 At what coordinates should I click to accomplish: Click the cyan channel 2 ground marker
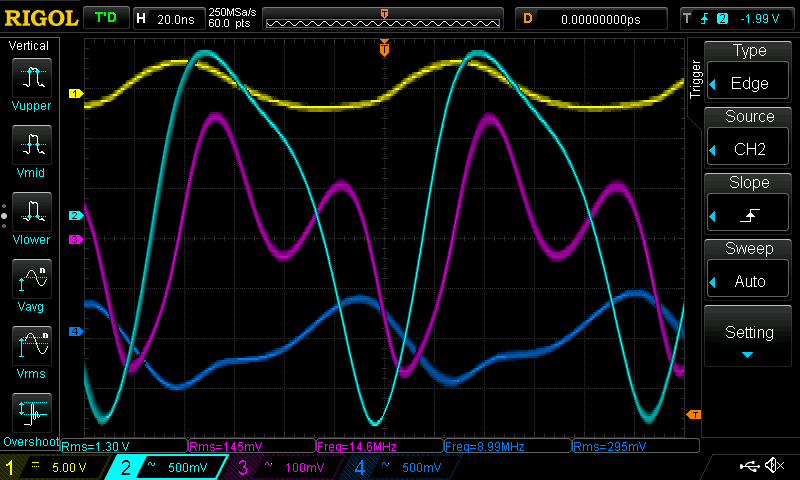pos(76,215)
